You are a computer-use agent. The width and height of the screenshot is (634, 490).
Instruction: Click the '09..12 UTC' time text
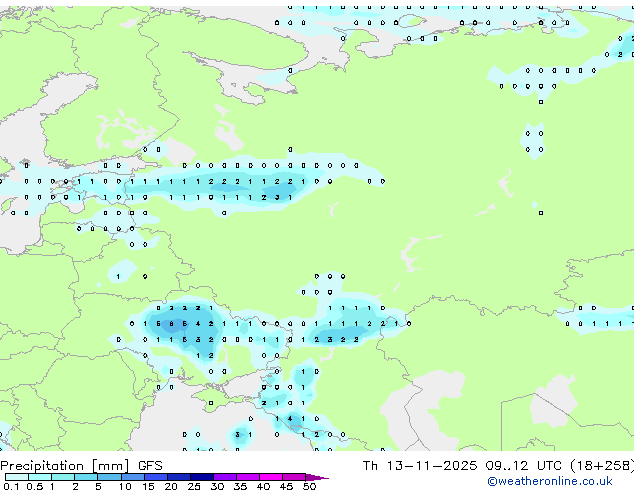(x=524, y=466)
